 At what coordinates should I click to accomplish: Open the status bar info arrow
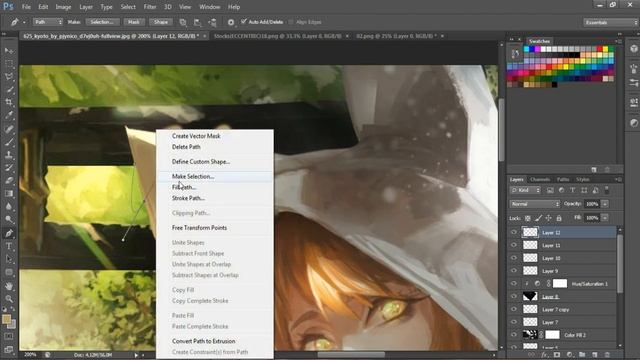click(x=136, y=355)
